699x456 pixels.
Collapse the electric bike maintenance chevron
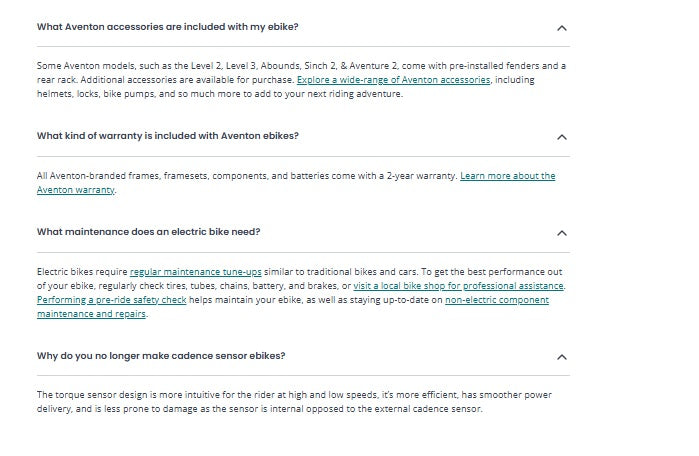[561, 233]
